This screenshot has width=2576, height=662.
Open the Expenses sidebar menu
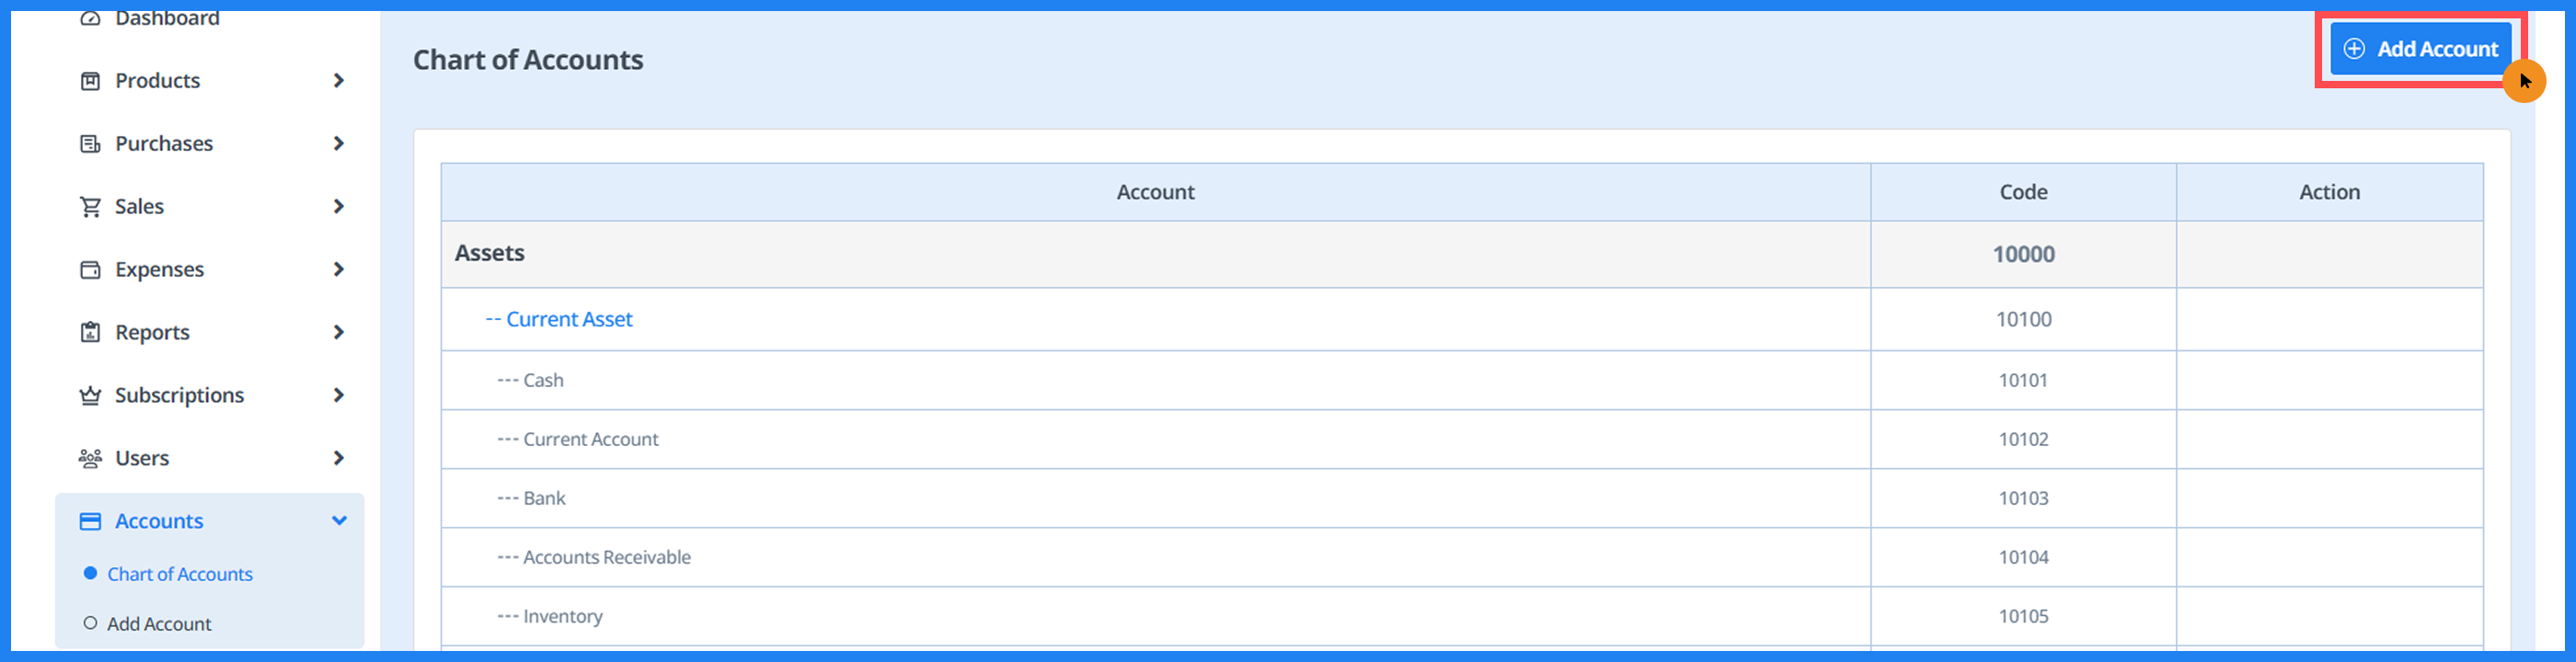210,270
